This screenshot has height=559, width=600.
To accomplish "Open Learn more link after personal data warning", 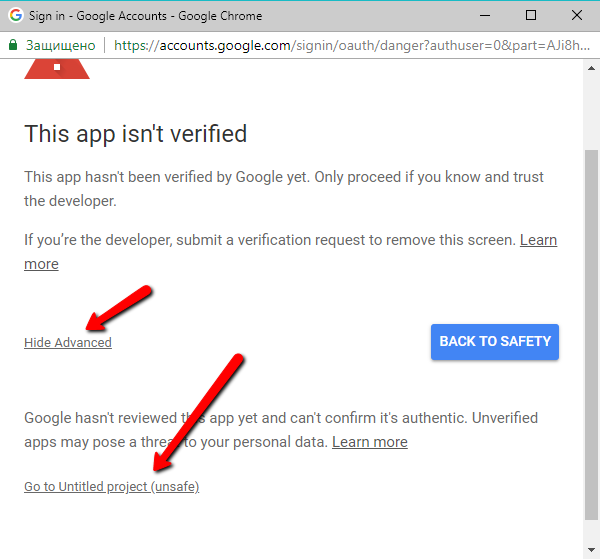I will 369,442.
